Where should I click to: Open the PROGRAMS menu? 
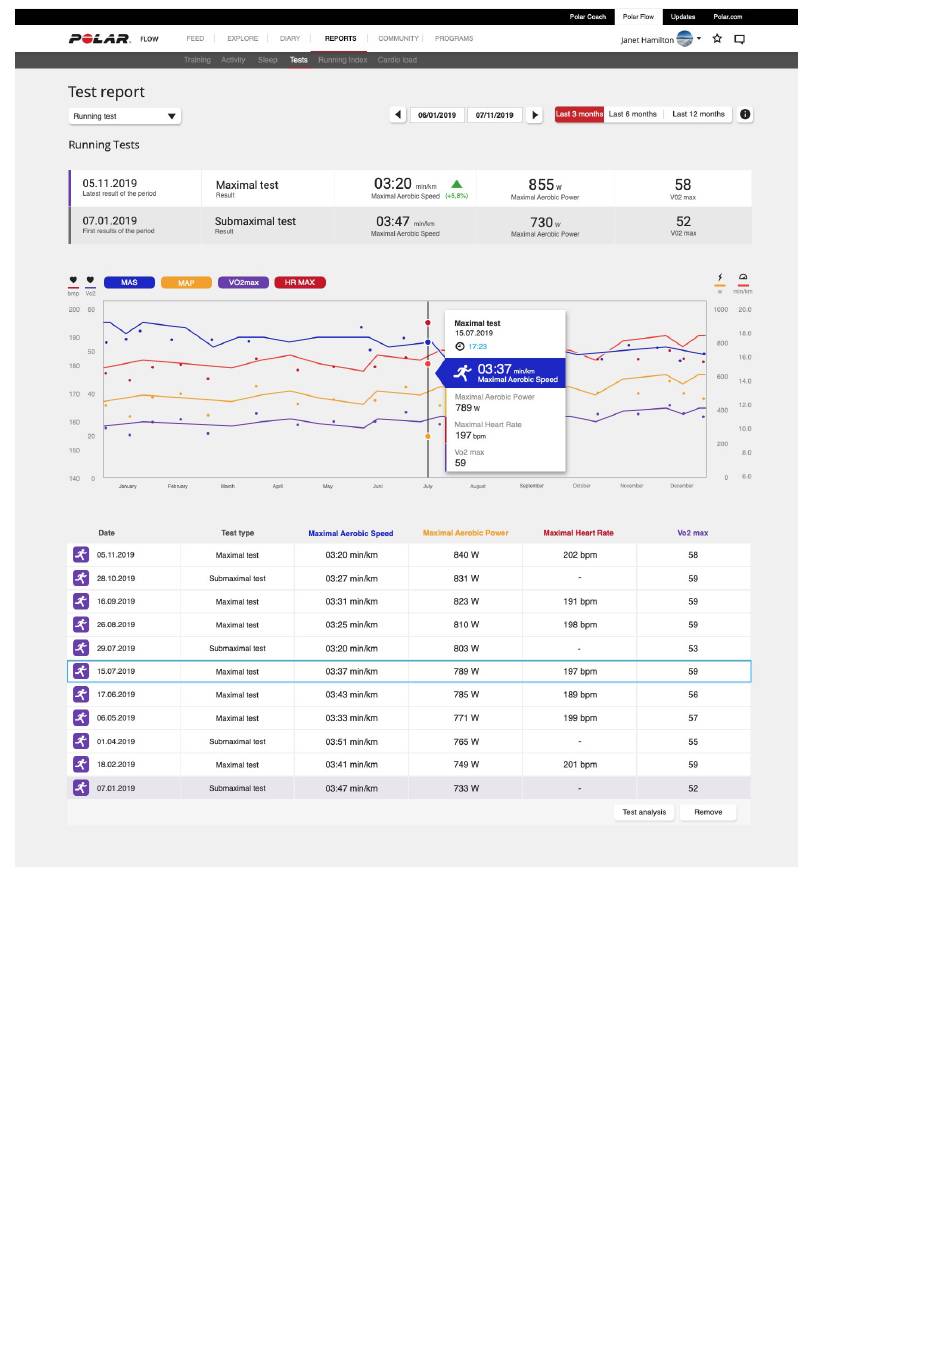(x=454, y=39)
